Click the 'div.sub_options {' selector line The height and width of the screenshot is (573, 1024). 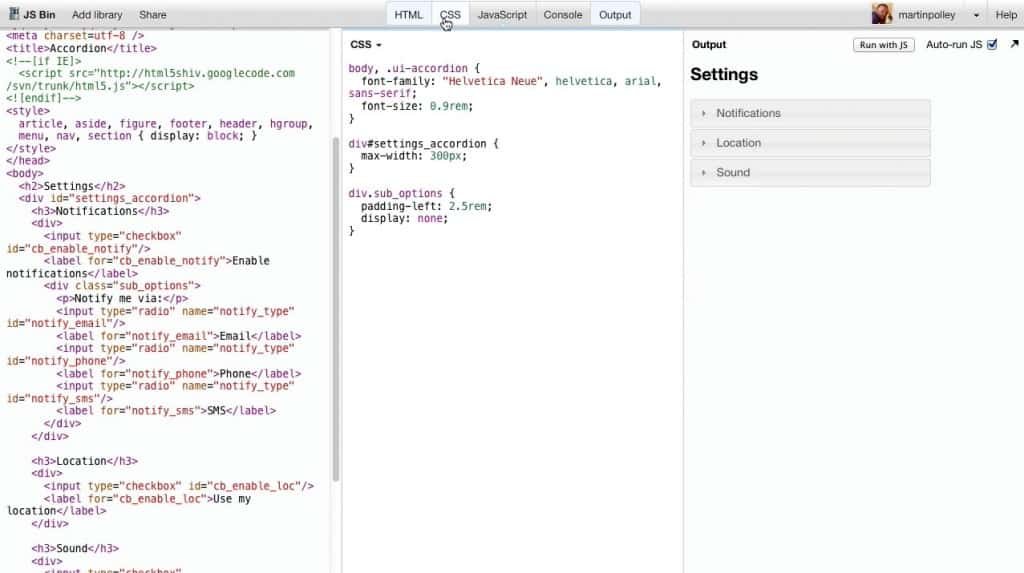point(401,193)
